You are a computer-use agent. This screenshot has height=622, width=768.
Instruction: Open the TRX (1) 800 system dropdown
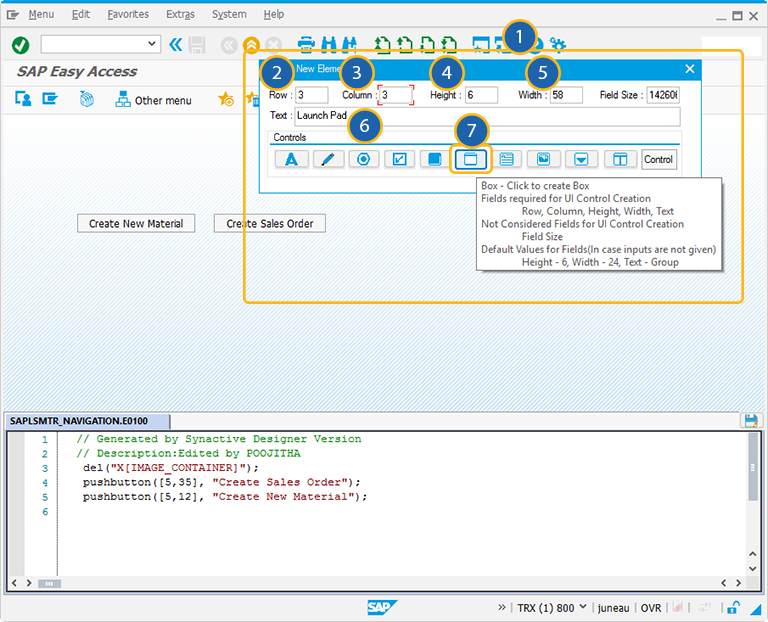click(583, 607)
